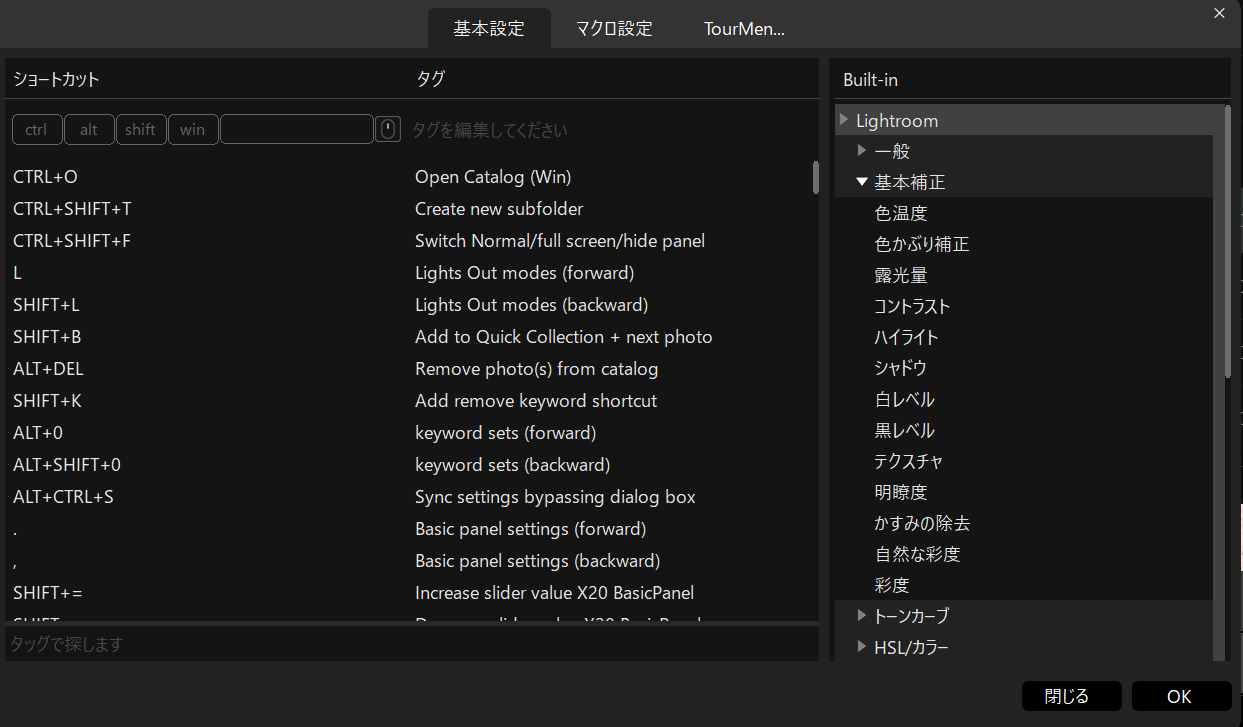Select Increase slider value X20 BasicPanel tag
The height and width of the screenshot is (727, 1243).
tap(555, 593)
